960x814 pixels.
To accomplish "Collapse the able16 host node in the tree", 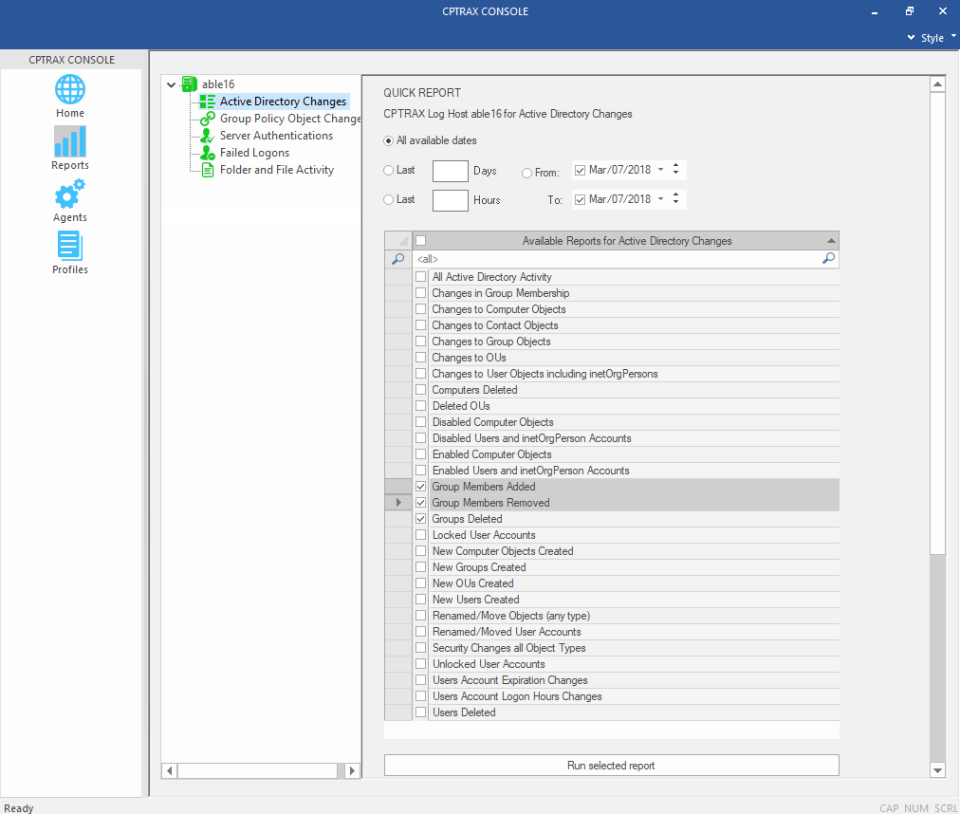I will pyautogui.click(x=171, y=84).
